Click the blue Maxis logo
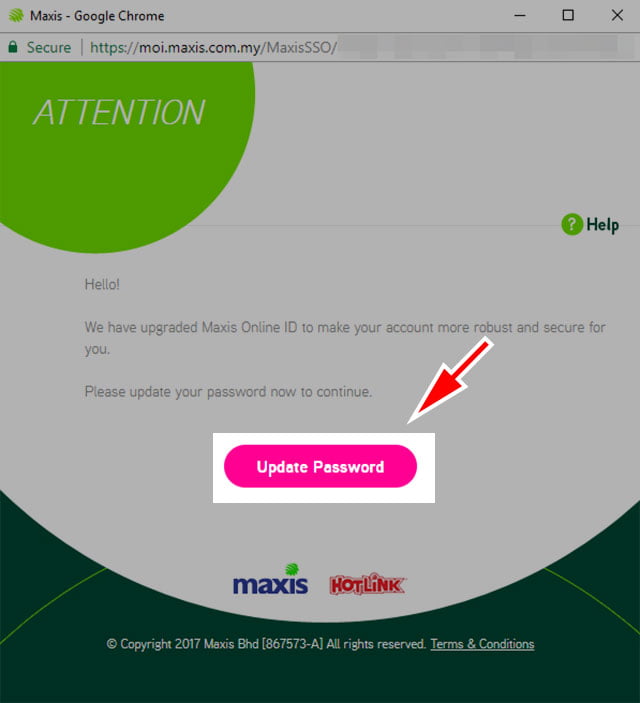 270,579
